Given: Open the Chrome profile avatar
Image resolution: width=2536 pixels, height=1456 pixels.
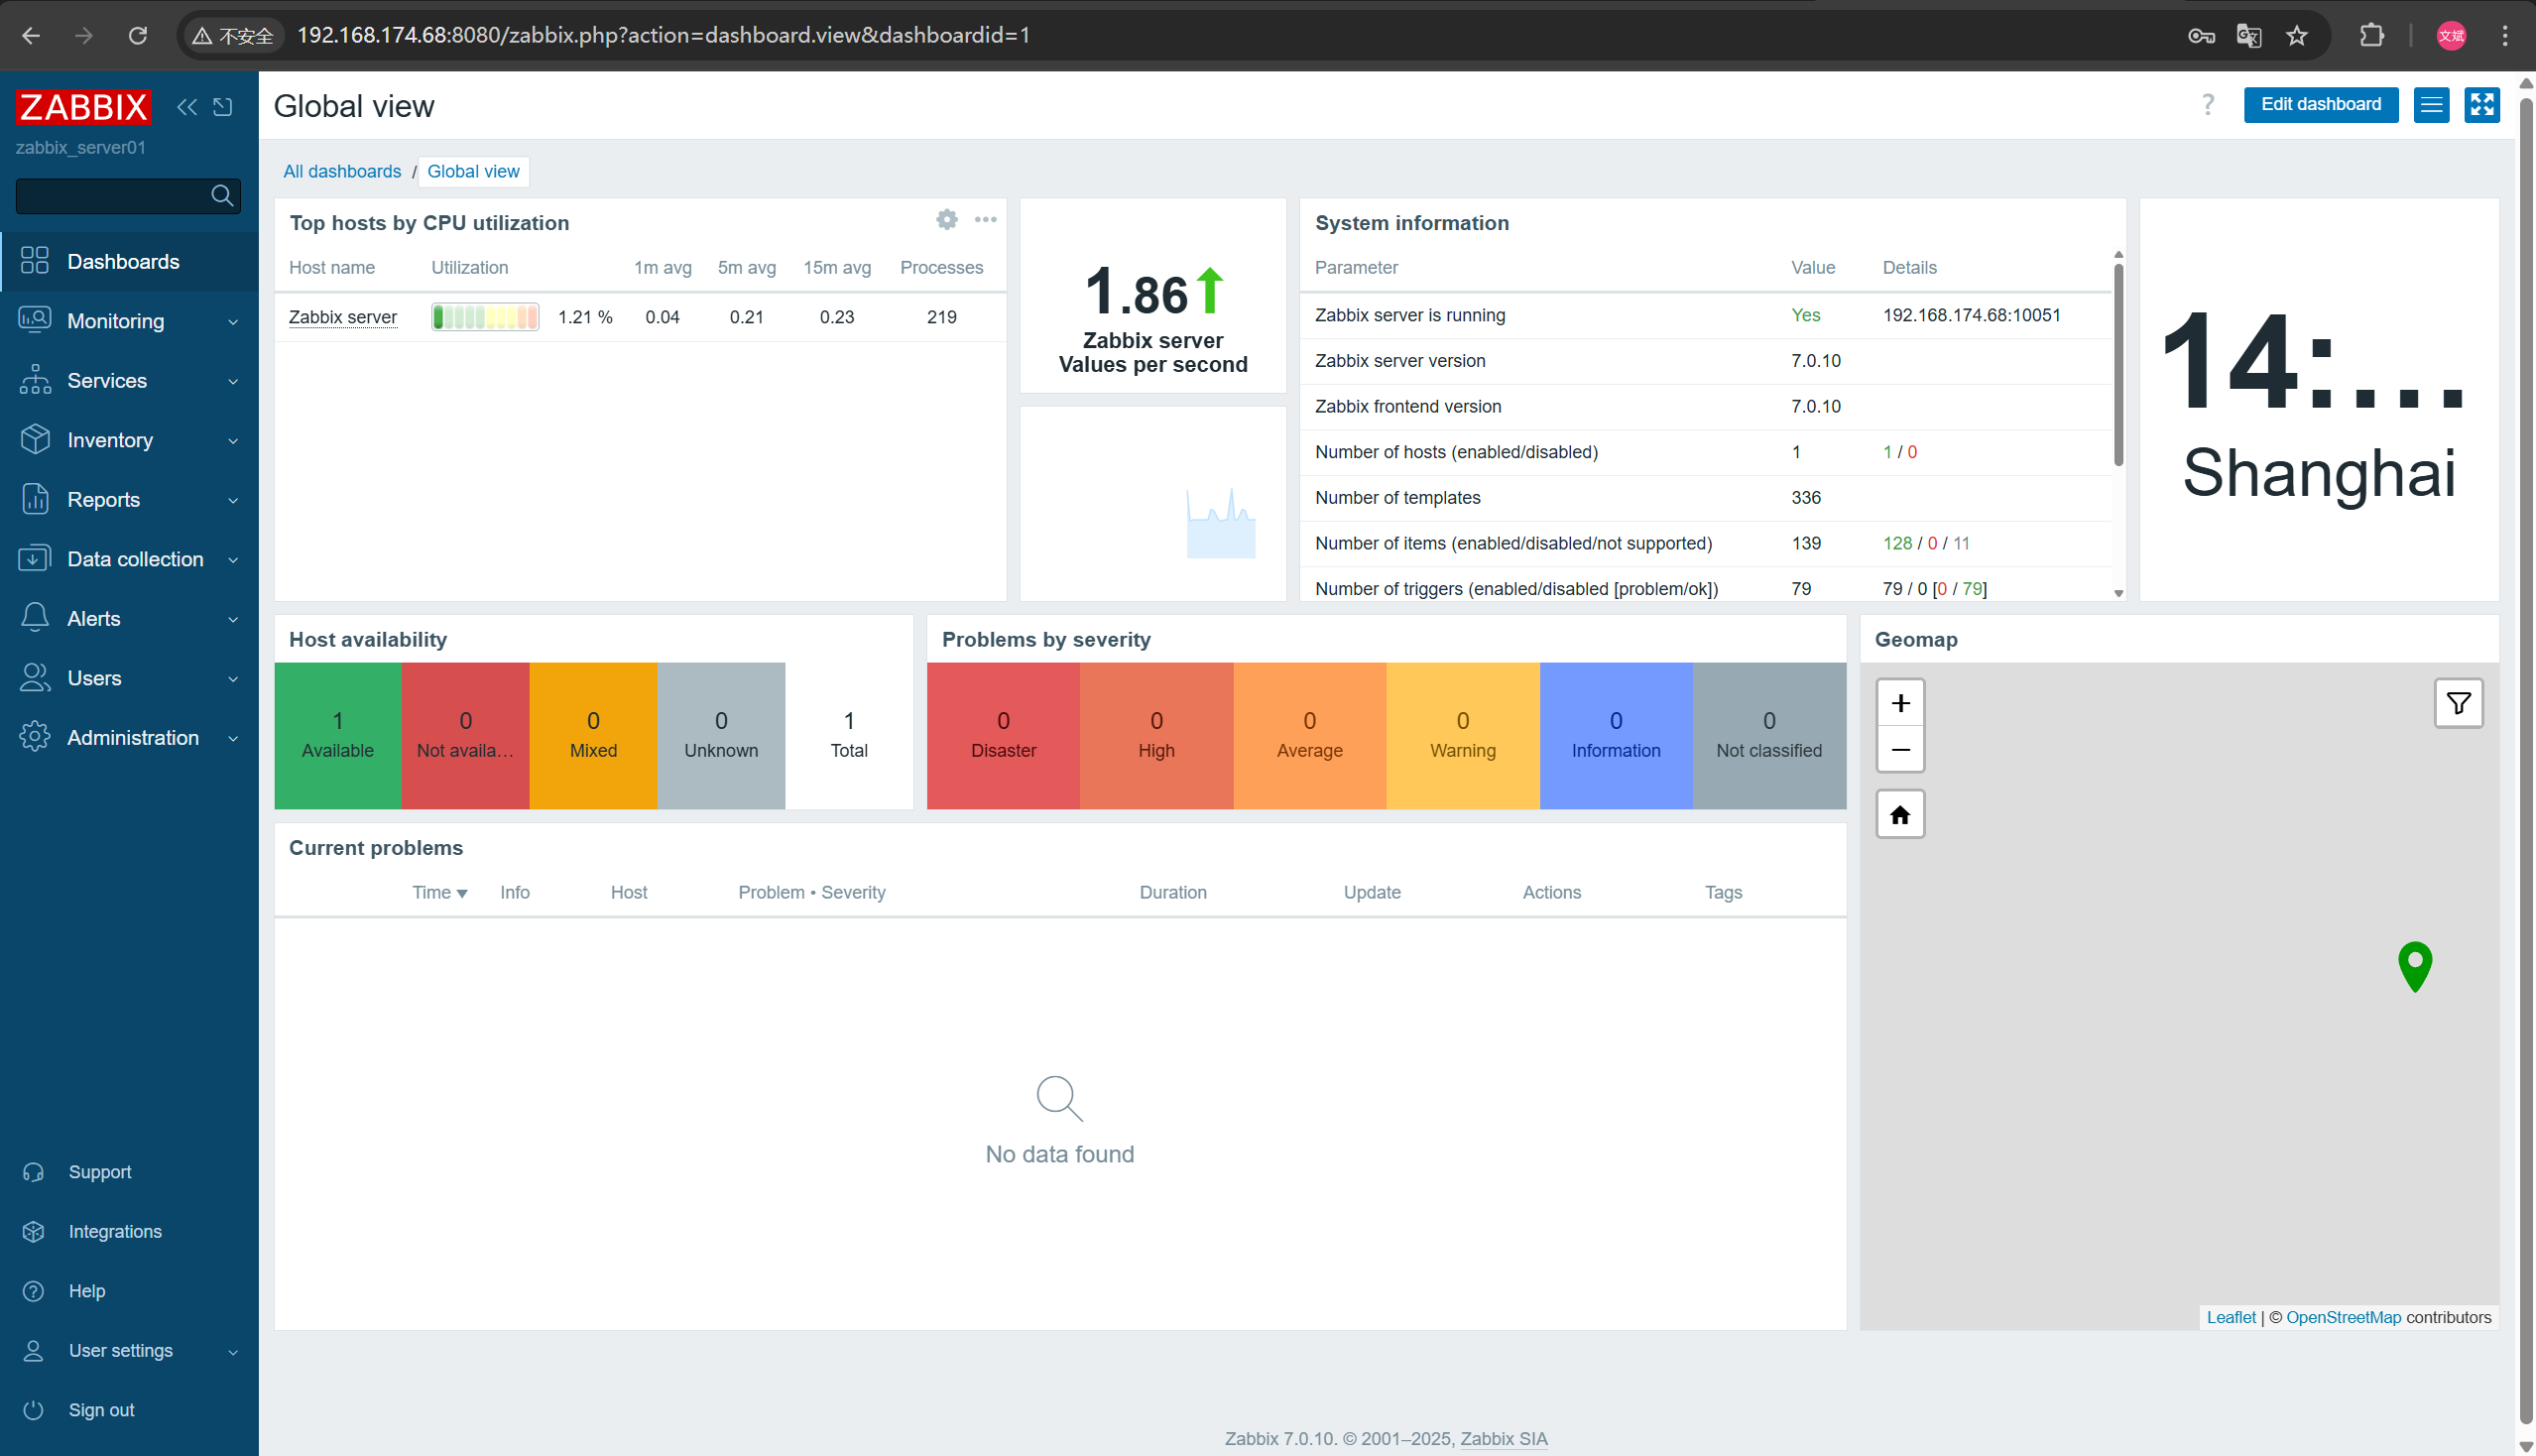Looking at the screenshot, I should tap(2451, 35).
